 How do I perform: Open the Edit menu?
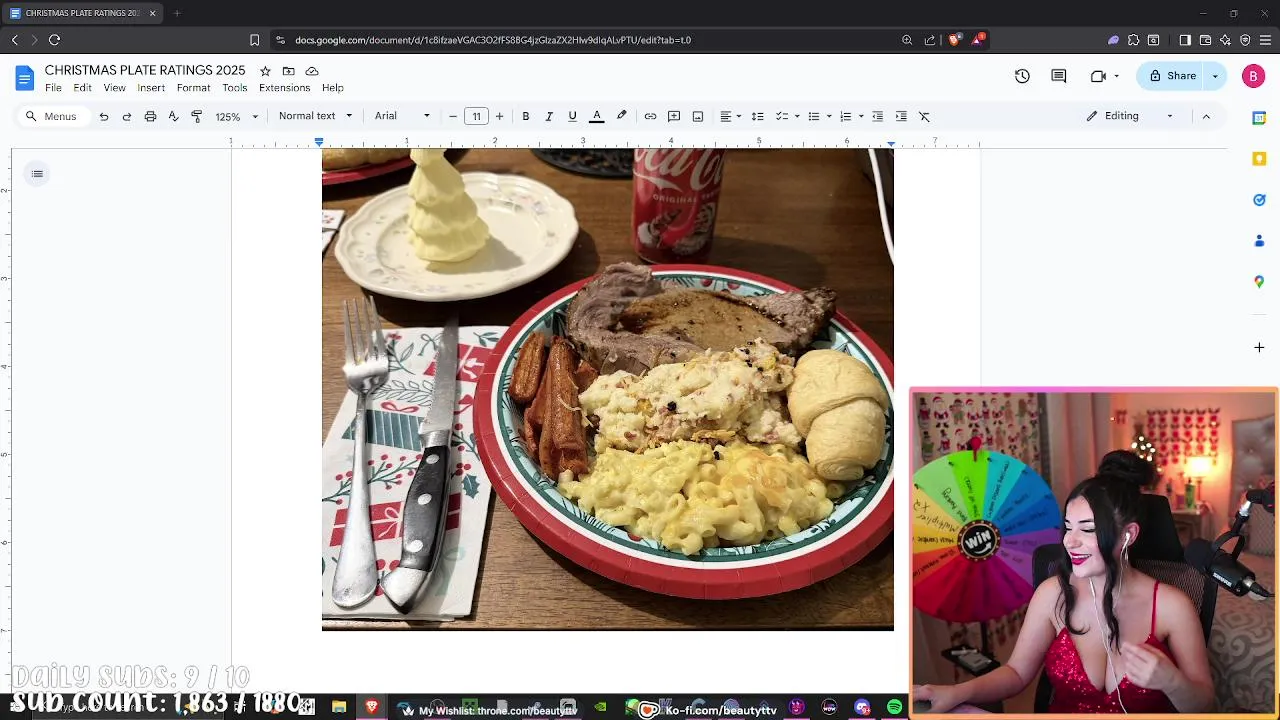click(82, 88)
